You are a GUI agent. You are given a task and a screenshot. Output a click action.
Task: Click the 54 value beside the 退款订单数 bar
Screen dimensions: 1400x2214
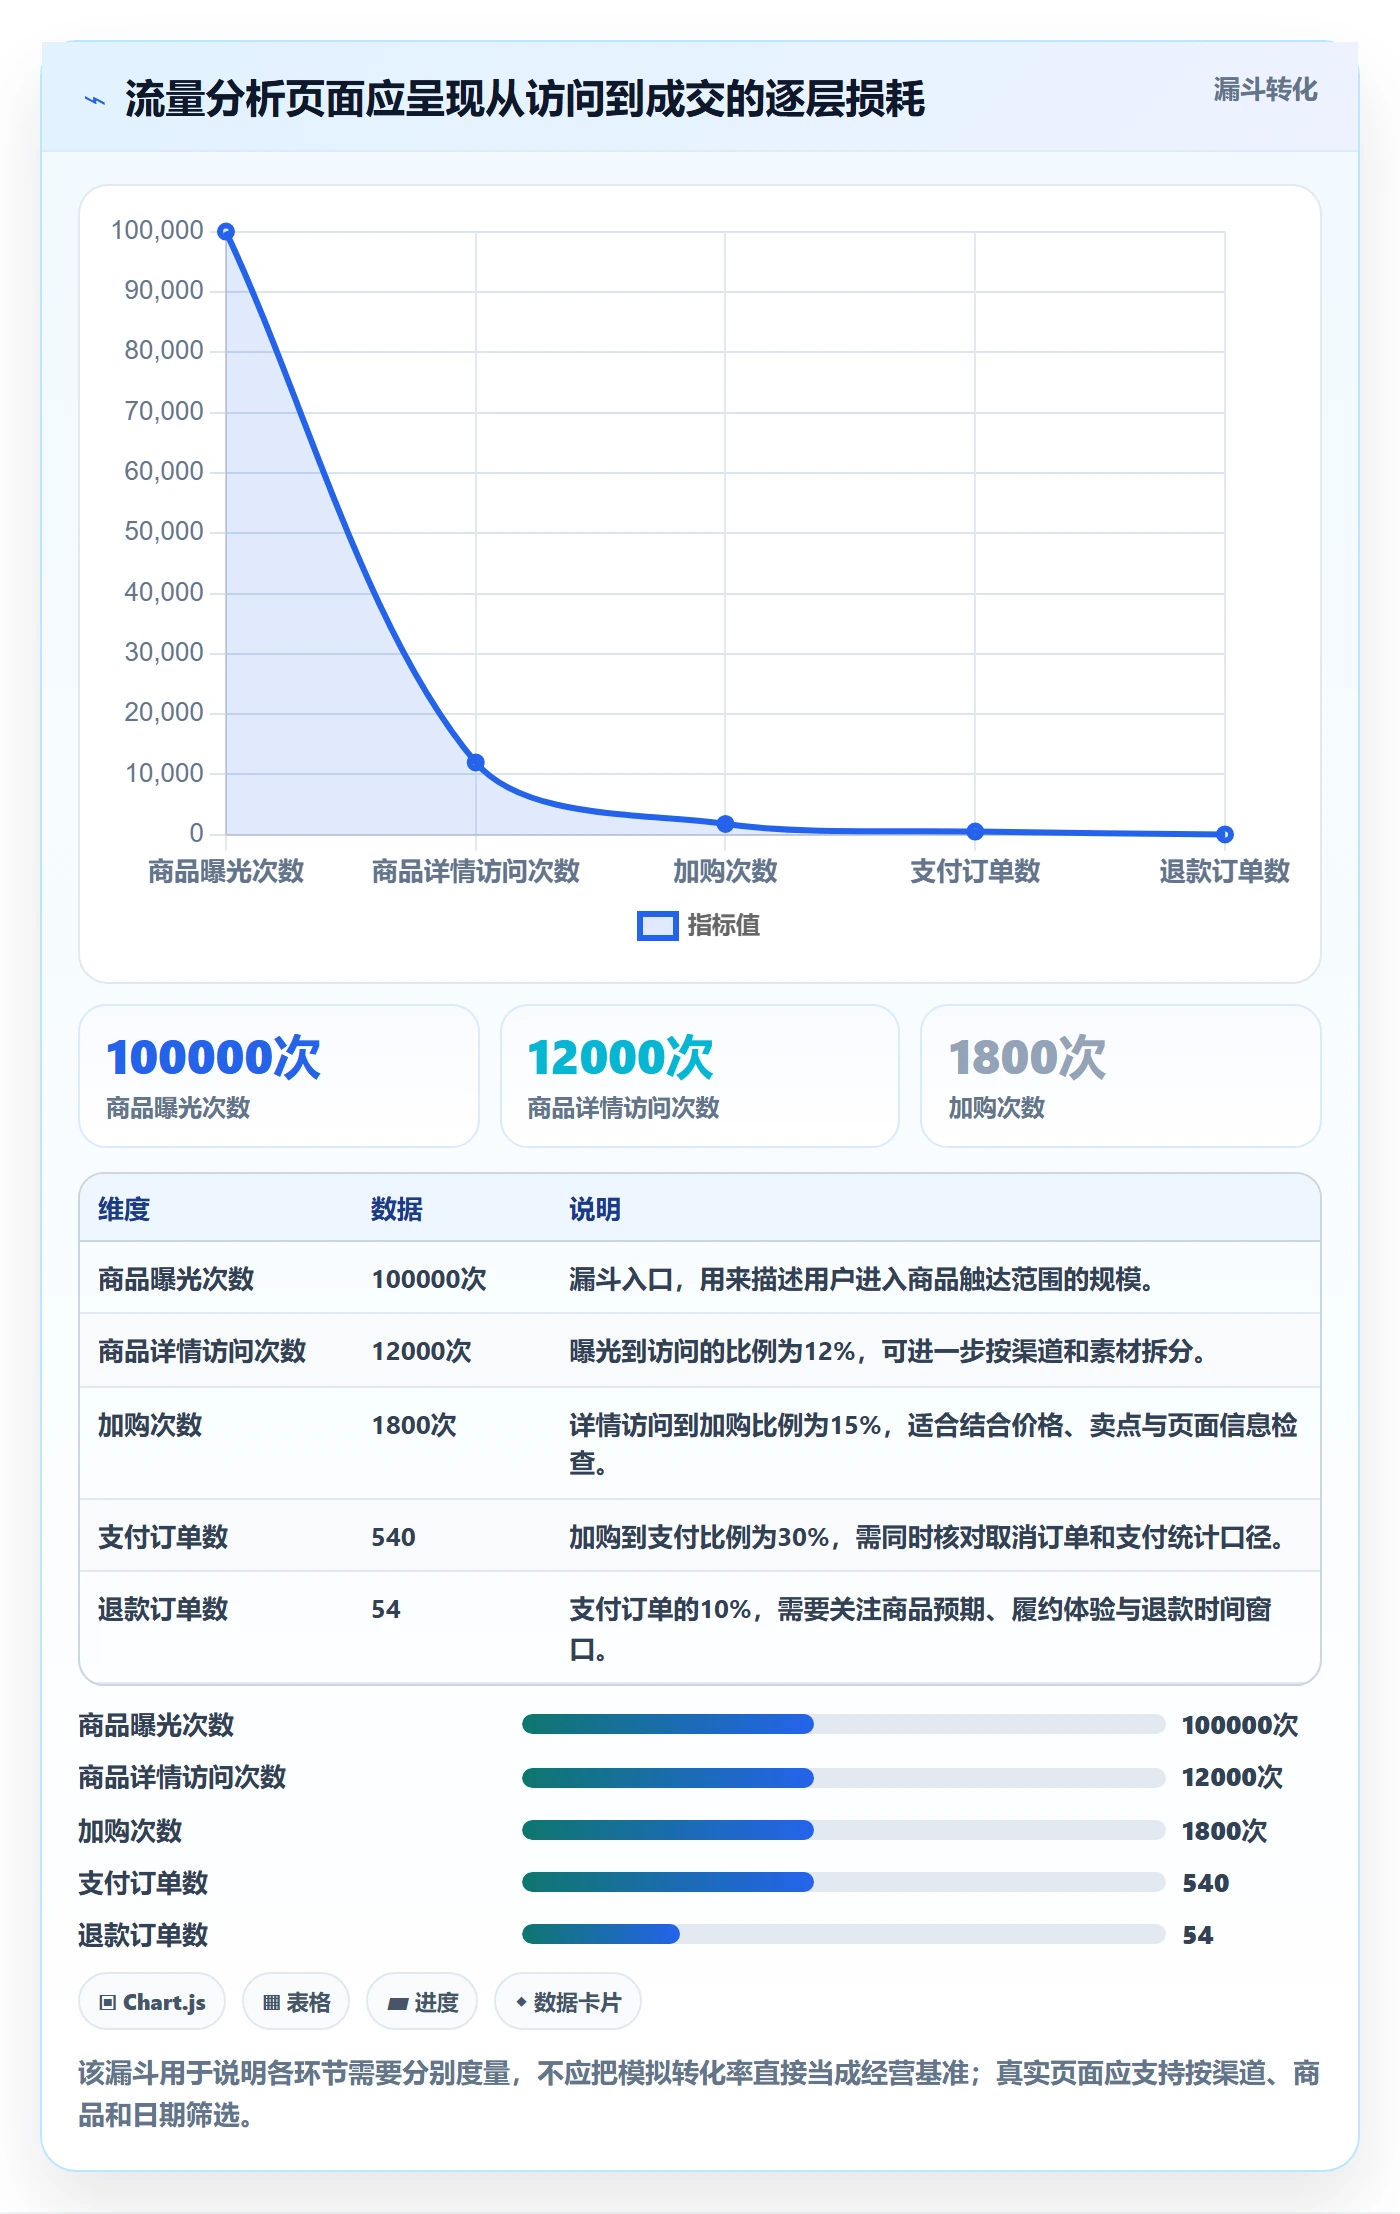(1197, 1935)
